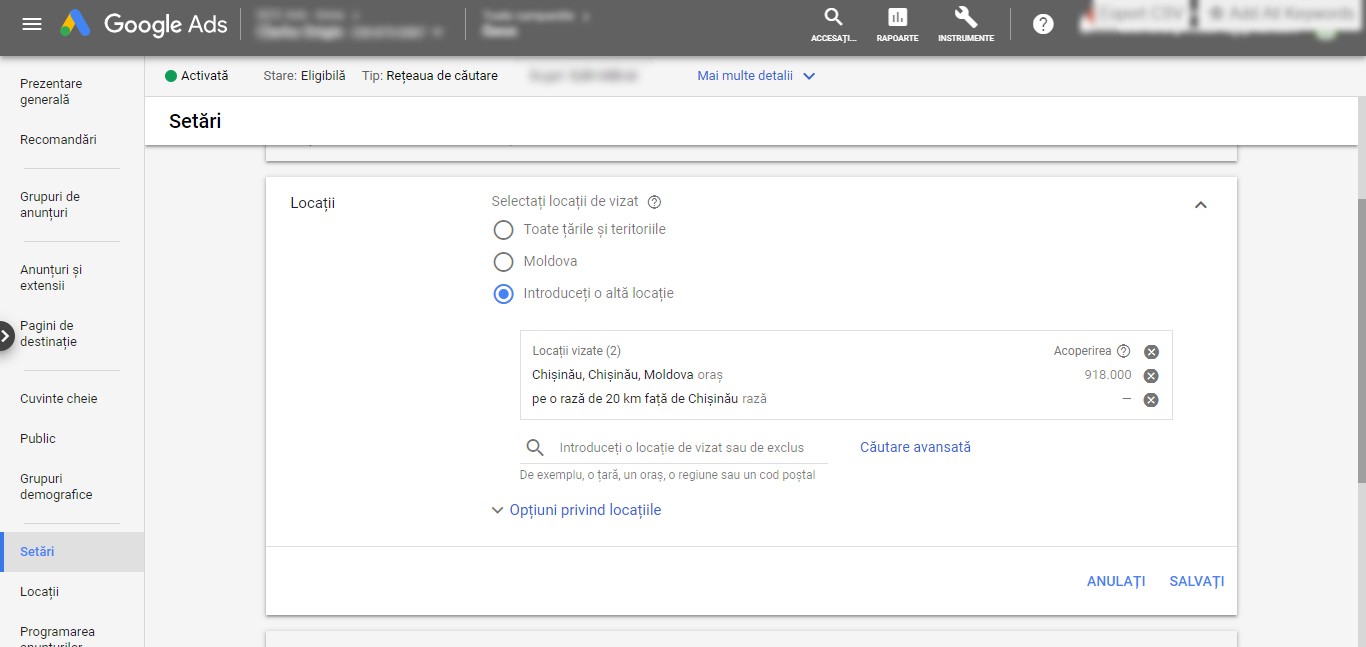Open the Rapoarte reports icon
Viewport: 1366px width, 647px height.
[x=897, y=24]
